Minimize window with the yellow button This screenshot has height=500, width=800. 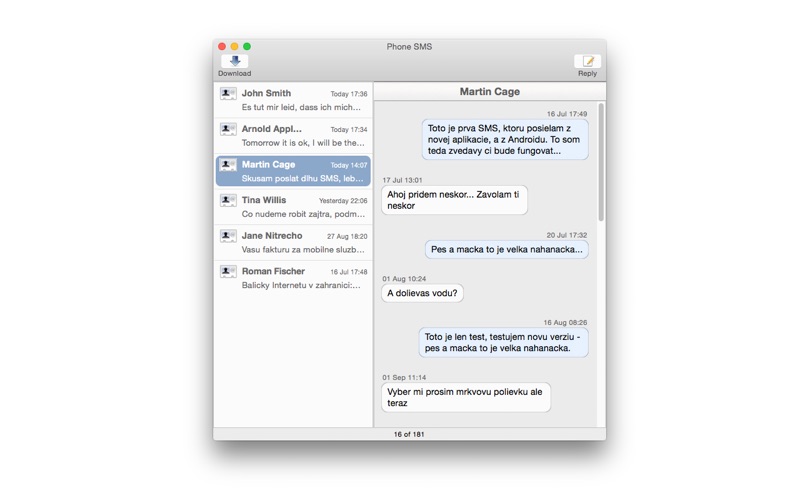coord(234,46)
